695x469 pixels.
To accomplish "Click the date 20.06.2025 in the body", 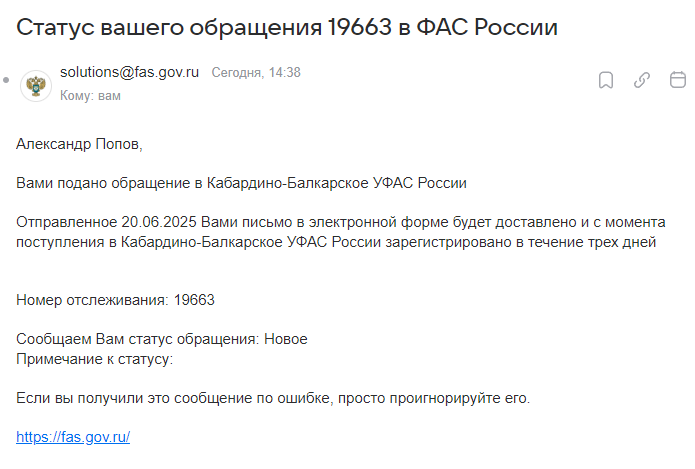I will click(159, 222).
